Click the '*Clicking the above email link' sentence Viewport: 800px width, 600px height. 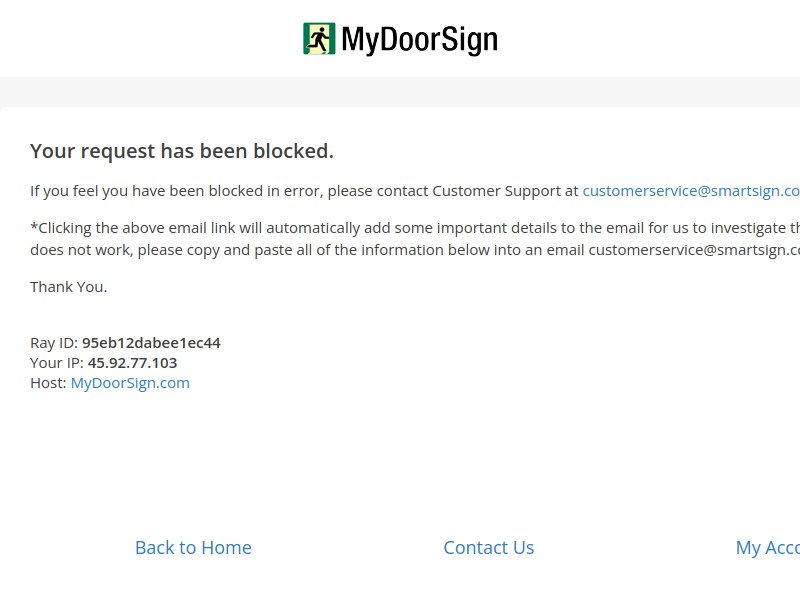[415, 228]
